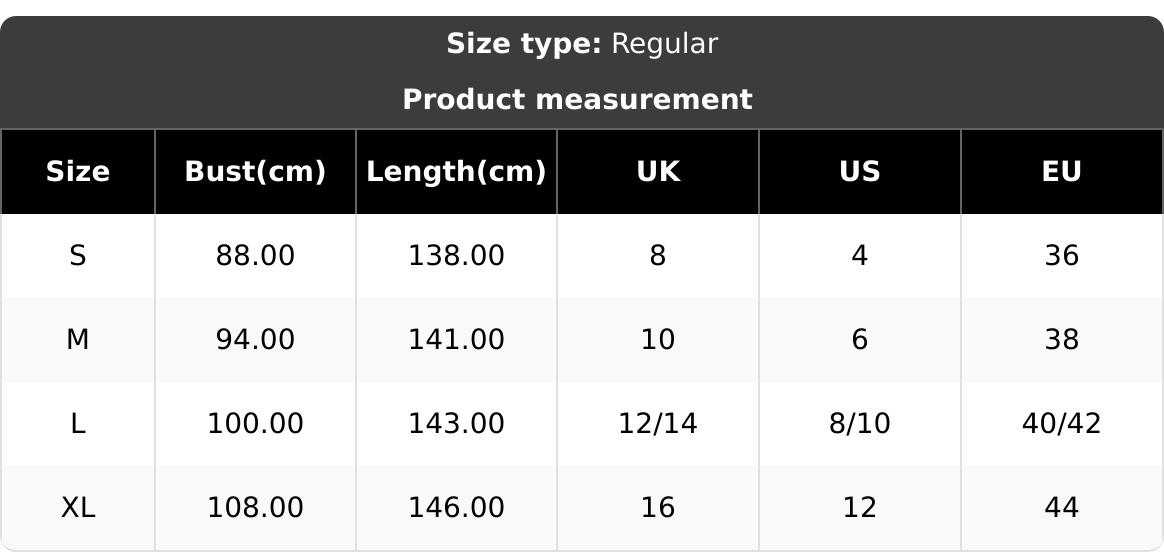Click the 88.00 bust value

(x=255, y=256)
